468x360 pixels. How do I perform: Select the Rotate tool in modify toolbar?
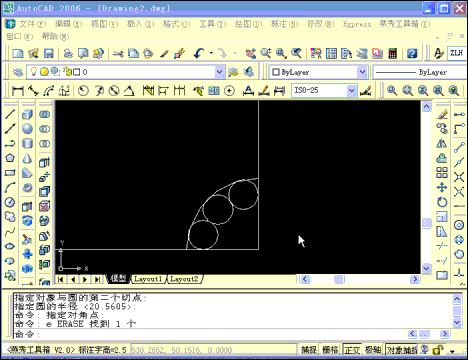pos(442,202)
